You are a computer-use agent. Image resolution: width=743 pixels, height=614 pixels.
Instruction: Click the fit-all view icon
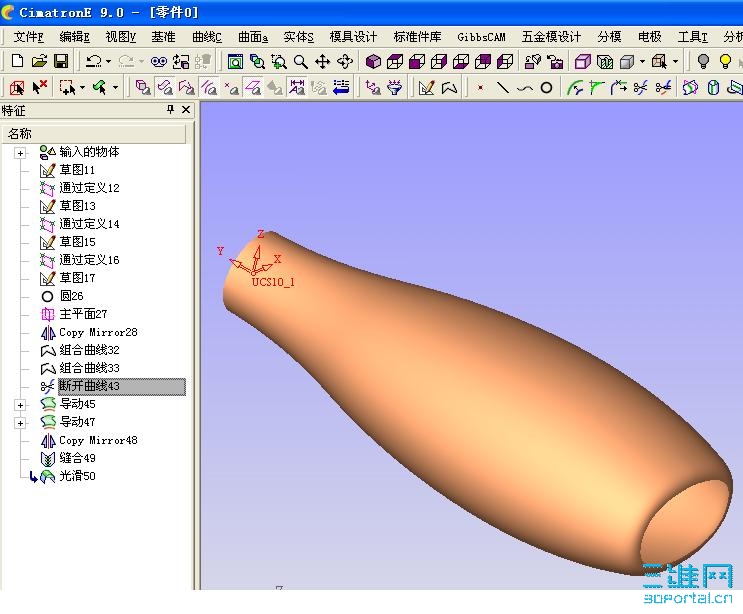point(235,61)
